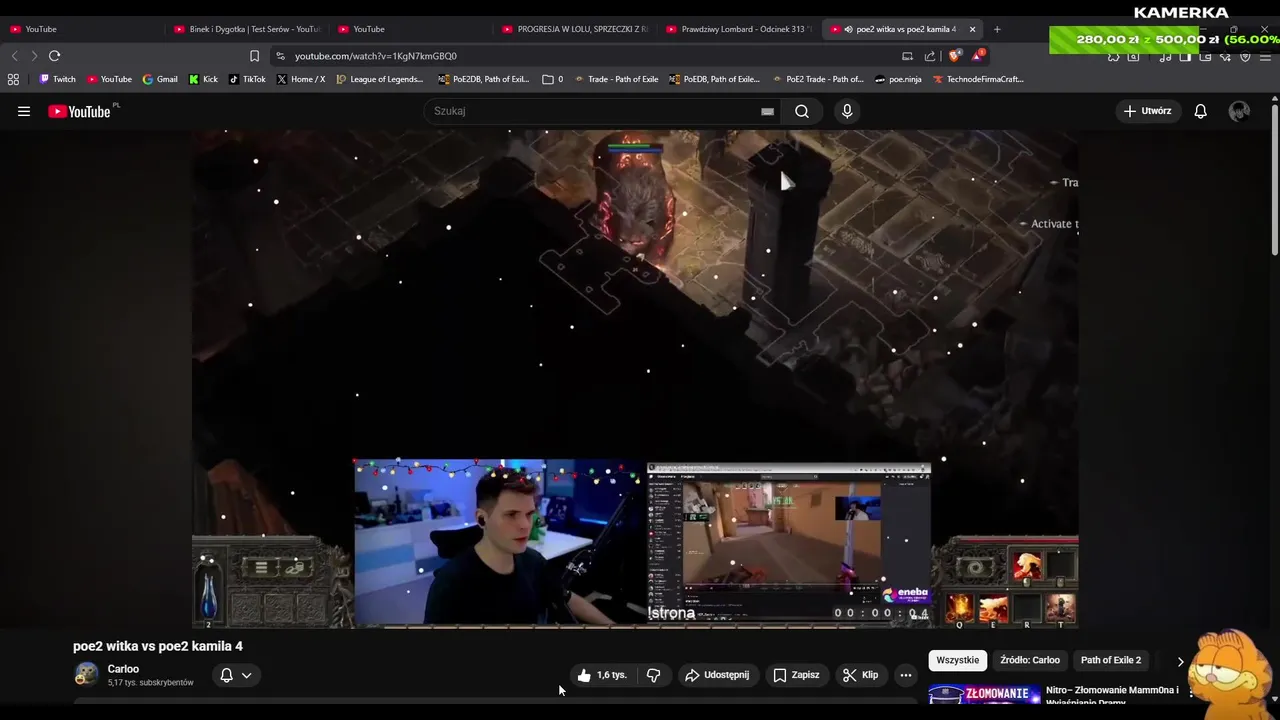The width and height of the screenshot is (1280, 720).
Task: Open the YouTube bookmark in bookmarks bar
Action: (109, 79)
